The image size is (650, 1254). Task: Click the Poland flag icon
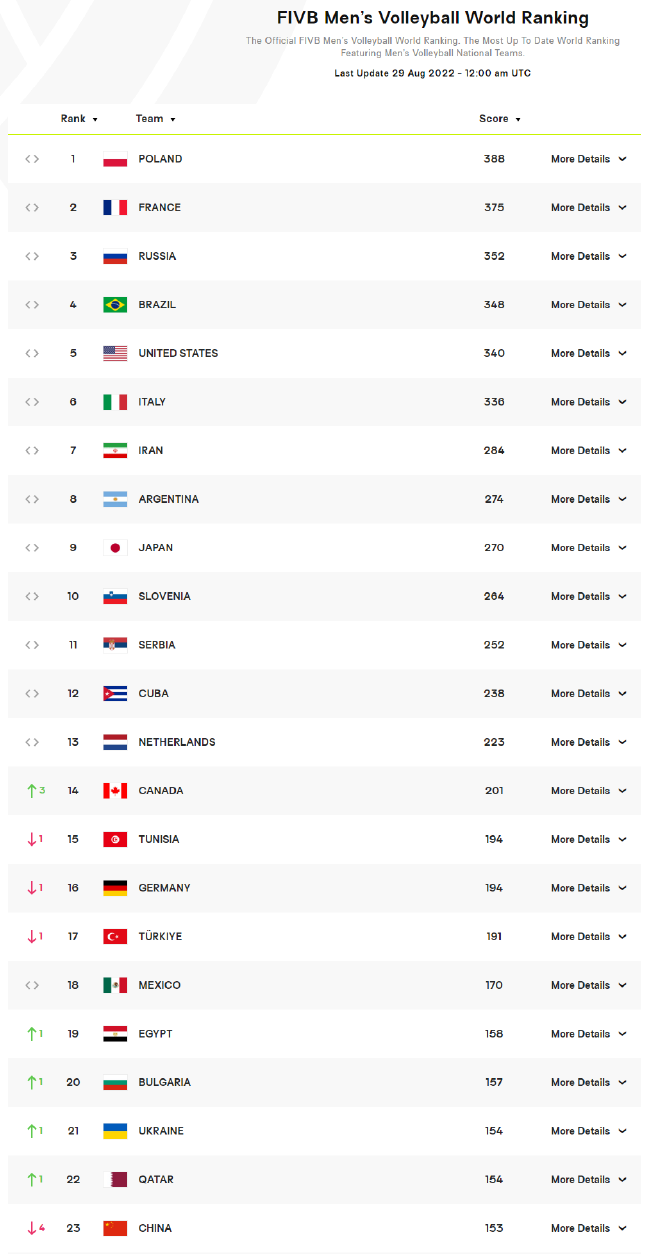click(x=115, y=159)
